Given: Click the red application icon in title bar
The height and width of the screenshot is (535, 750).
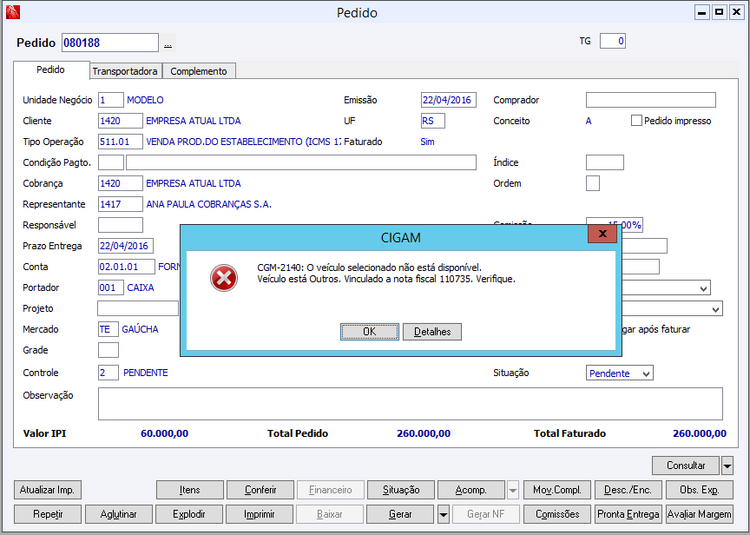Looking at the screenshot, I should coord(13,12).
